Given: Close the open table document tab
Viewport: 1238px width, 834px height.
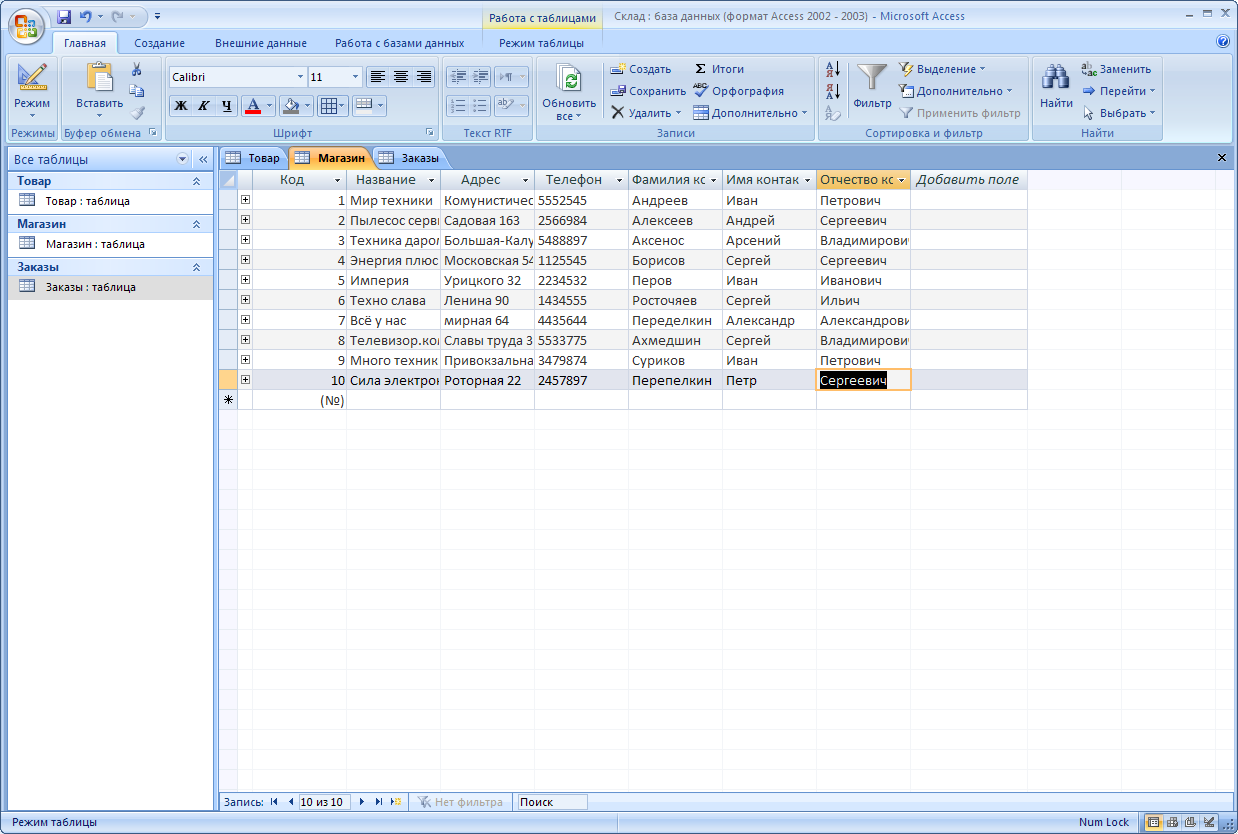Looking at the screenshot, I should click(x=1222, y=158).
